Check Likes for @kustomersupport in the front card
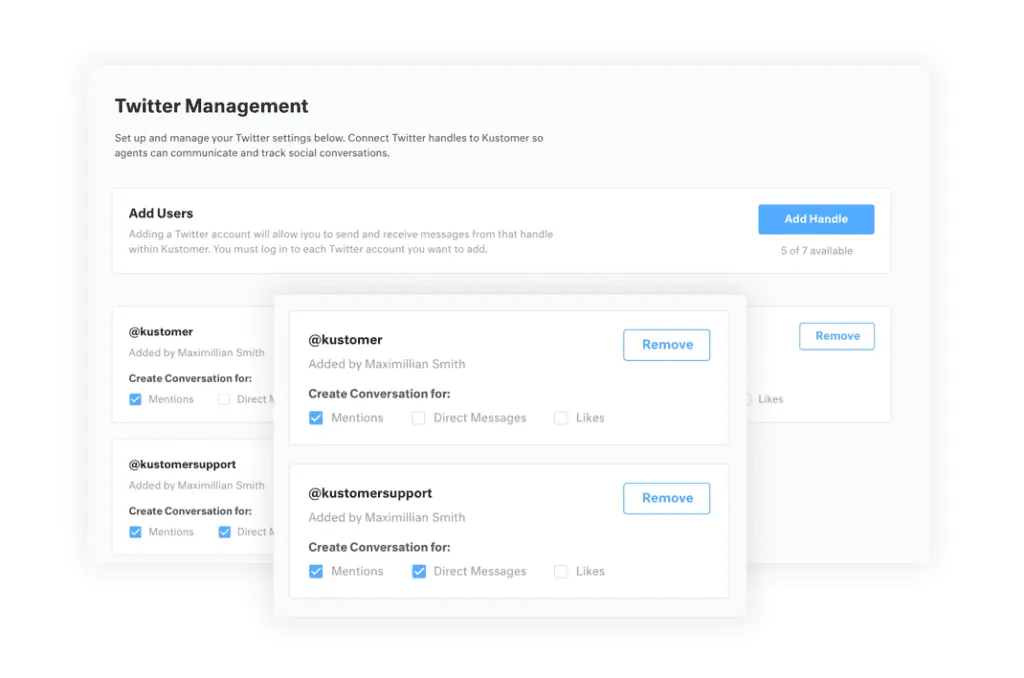Image resolution: width=1024 pixels, height=678 pixels. click(561, 571)
